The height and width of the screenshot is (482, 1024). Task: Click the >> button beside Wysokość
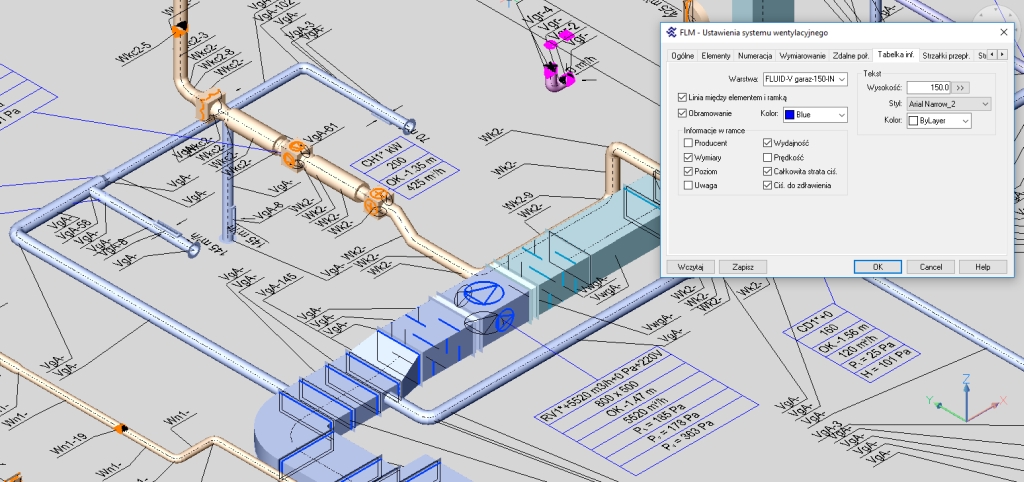[x=961, y=88]
